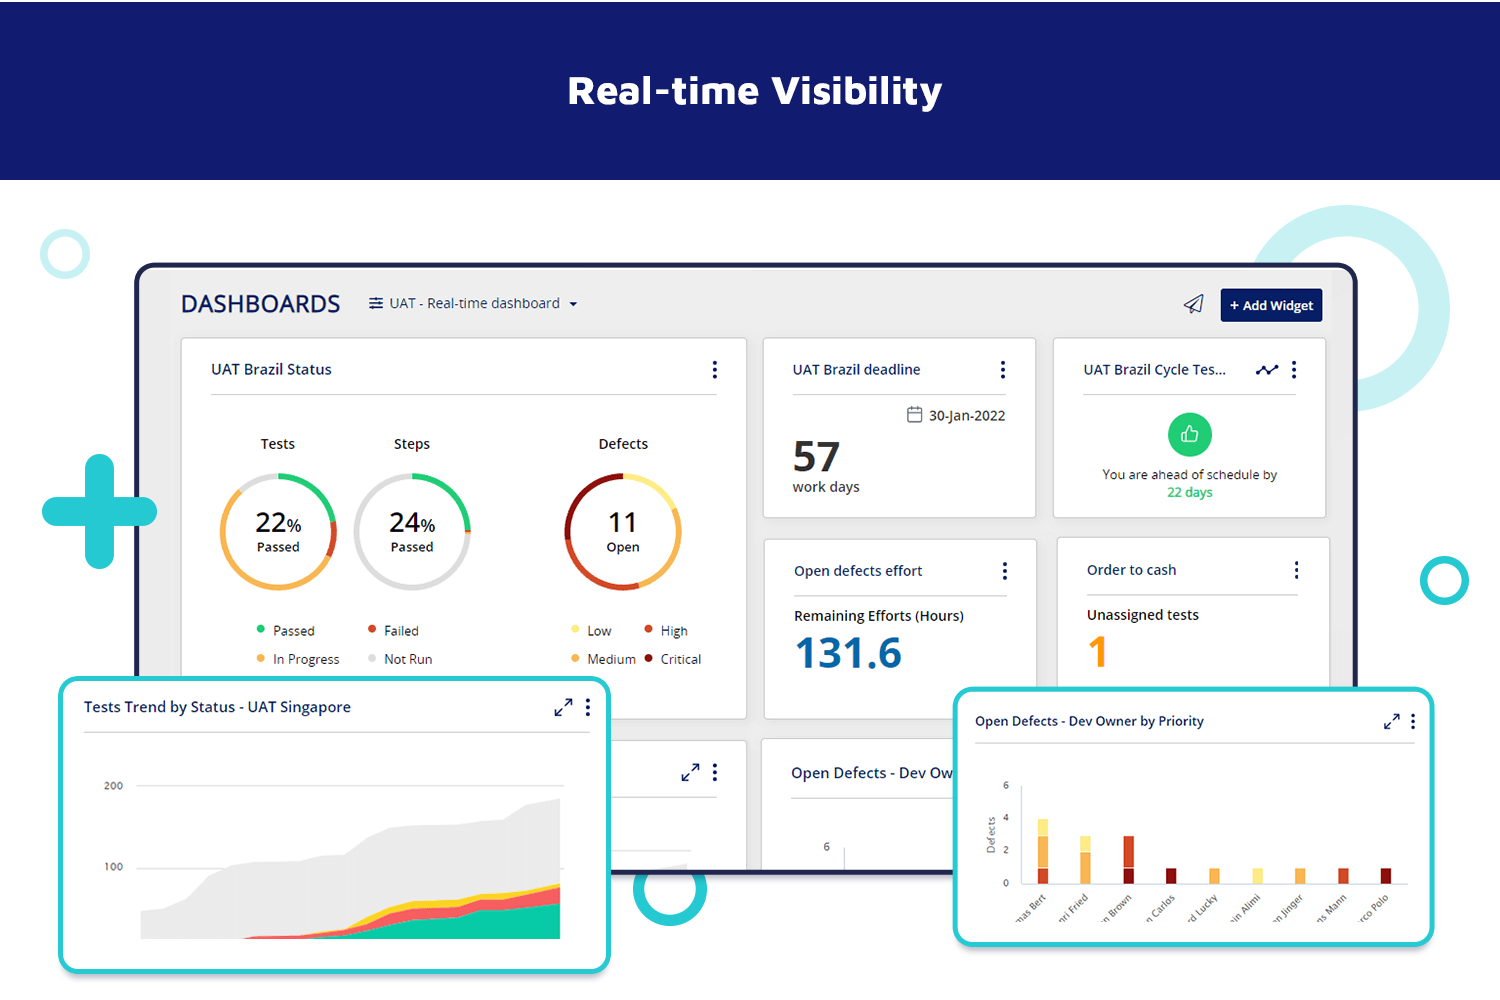
Task: Toggle the Low defects legend item
Action: [x=591, y=631]
